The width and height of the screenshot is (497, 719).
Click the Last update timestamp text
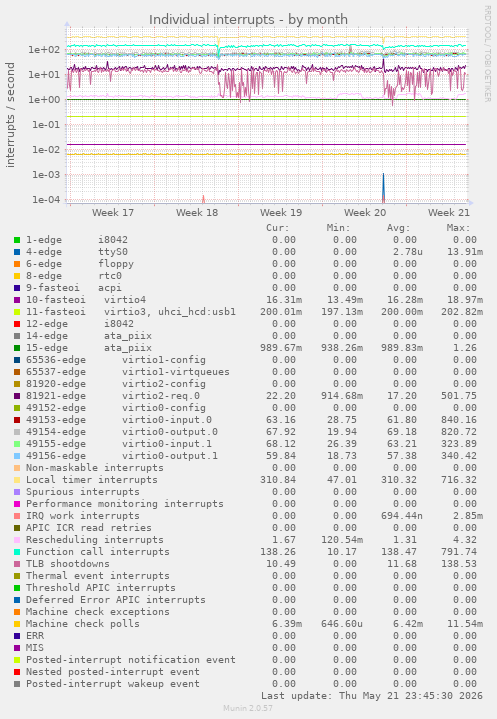point(372,696)
